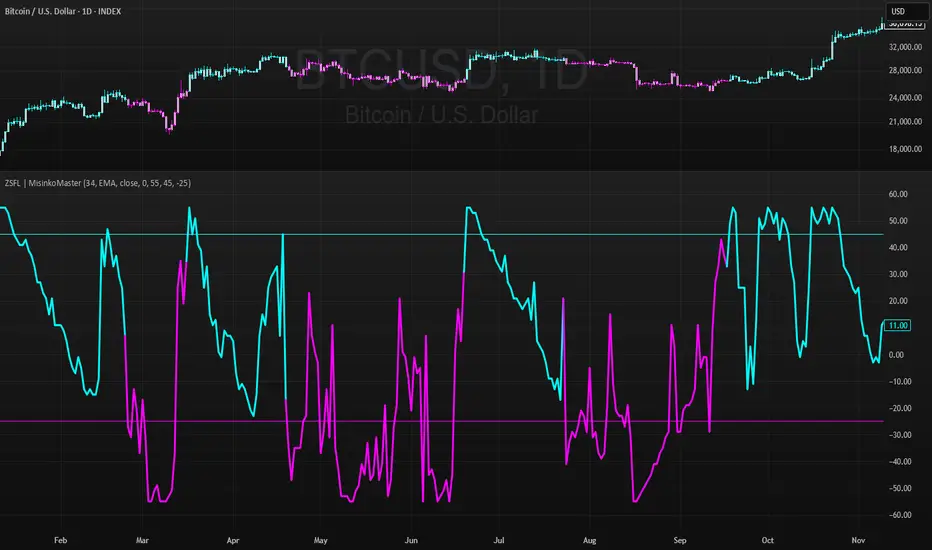Click the -50.00 indicator scale label
The width and height of the screenshot is (932, 550).
point(899,489)
